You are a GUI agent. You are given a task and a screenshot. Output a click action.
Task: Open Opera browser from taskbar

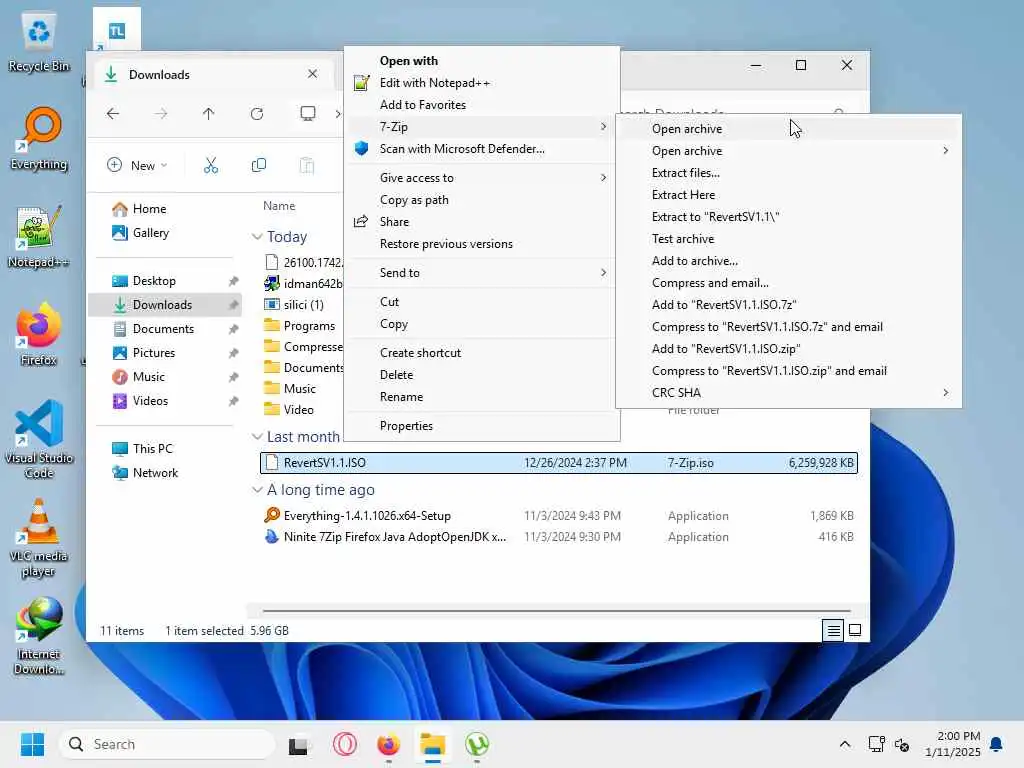[344, 744]
